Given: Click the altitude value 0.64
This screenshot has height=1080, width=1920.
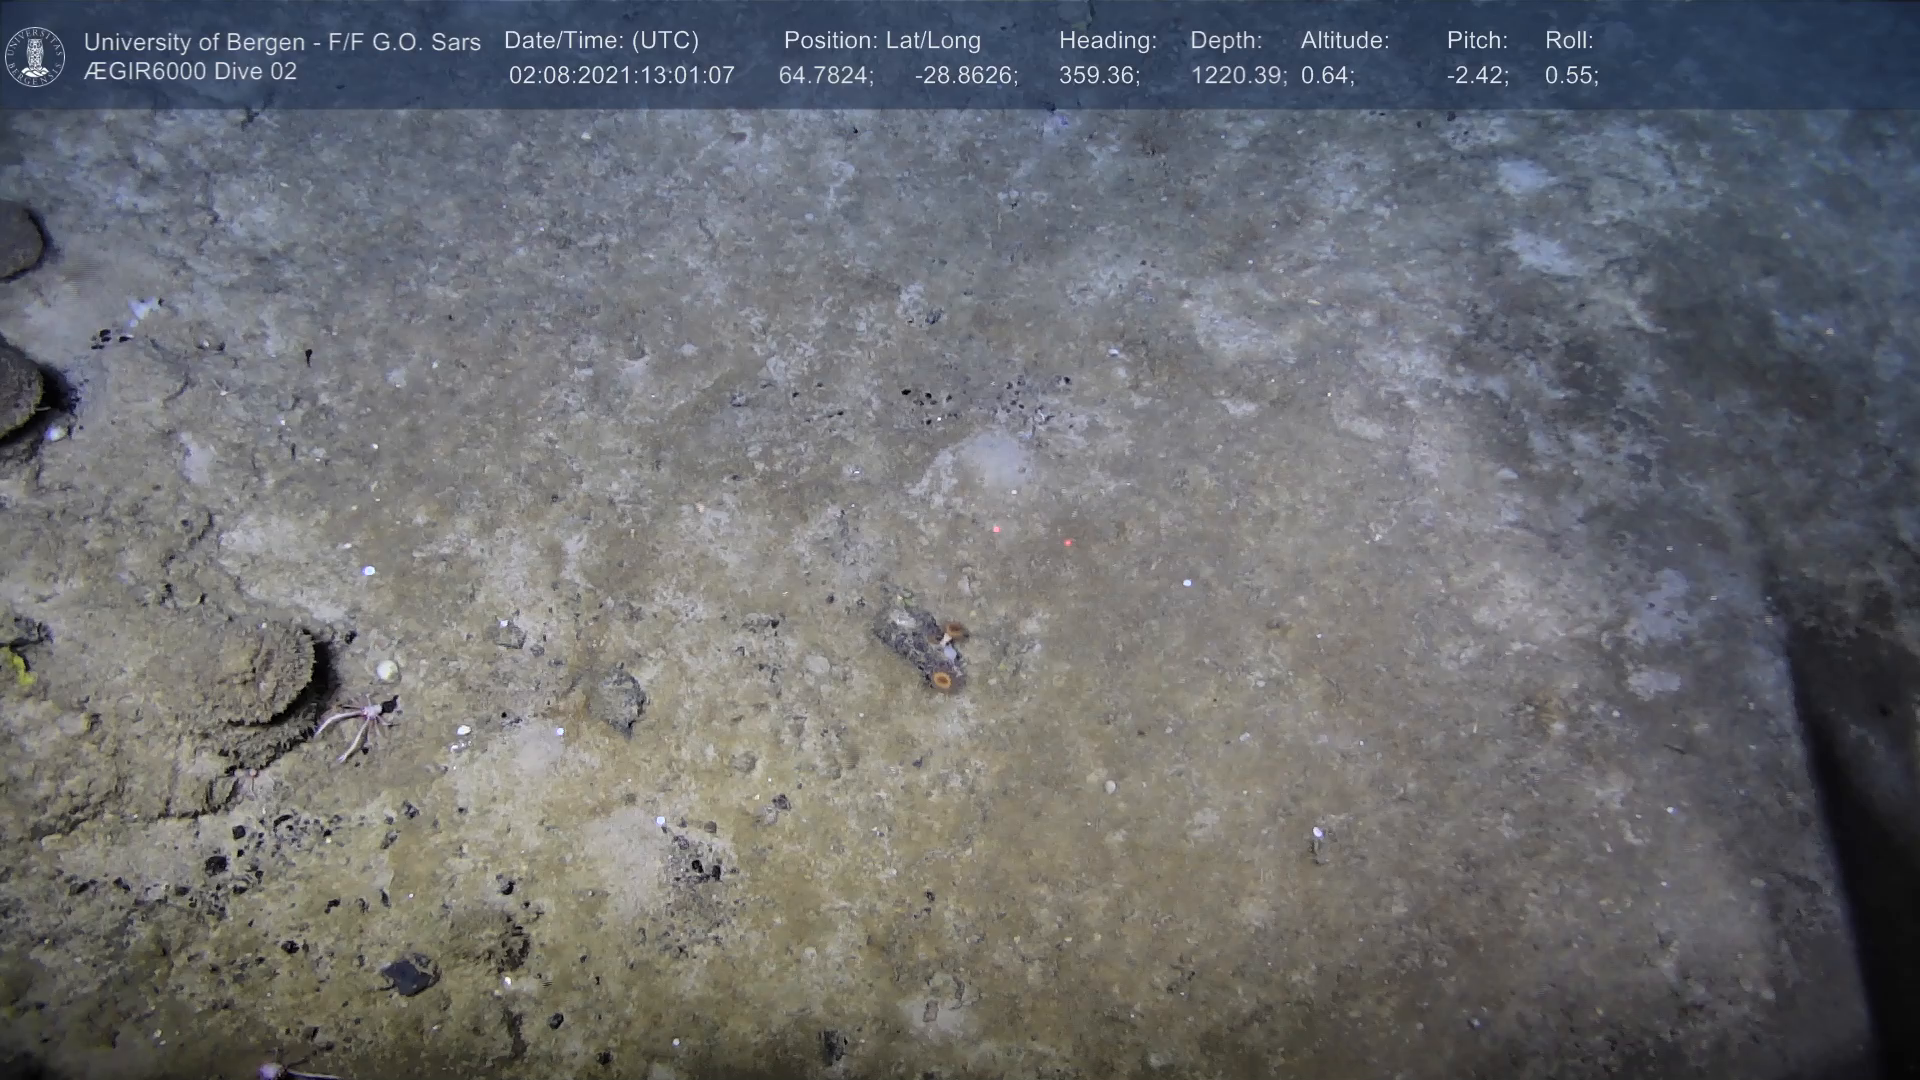Looking at the screenshot, I should 1327,76.
